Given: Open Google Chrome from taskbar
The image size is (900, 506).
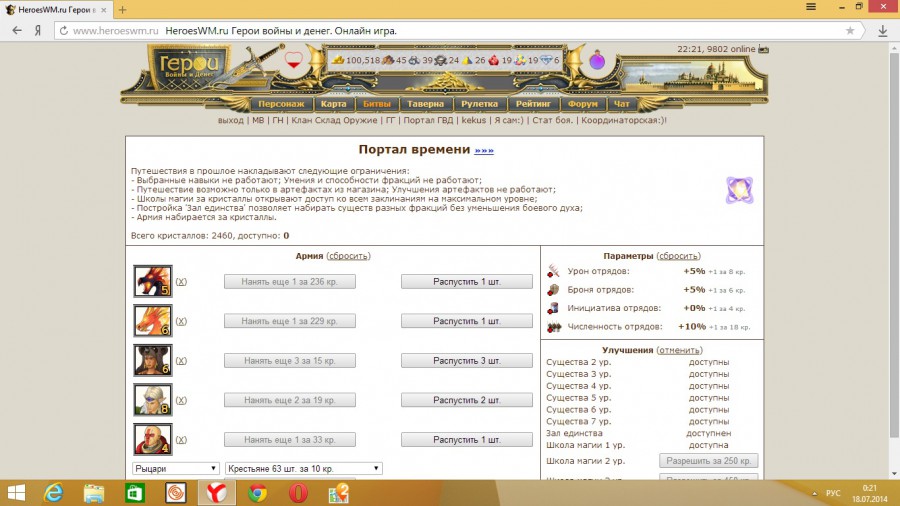Looking at the screenshot, I should pos(257,493).
